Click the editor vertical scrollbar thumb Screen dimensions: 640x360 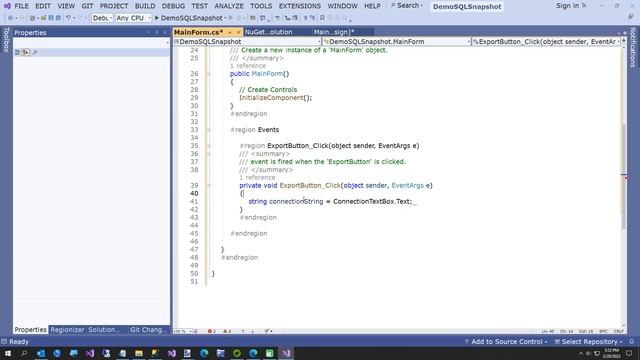[x=624, y=176]
